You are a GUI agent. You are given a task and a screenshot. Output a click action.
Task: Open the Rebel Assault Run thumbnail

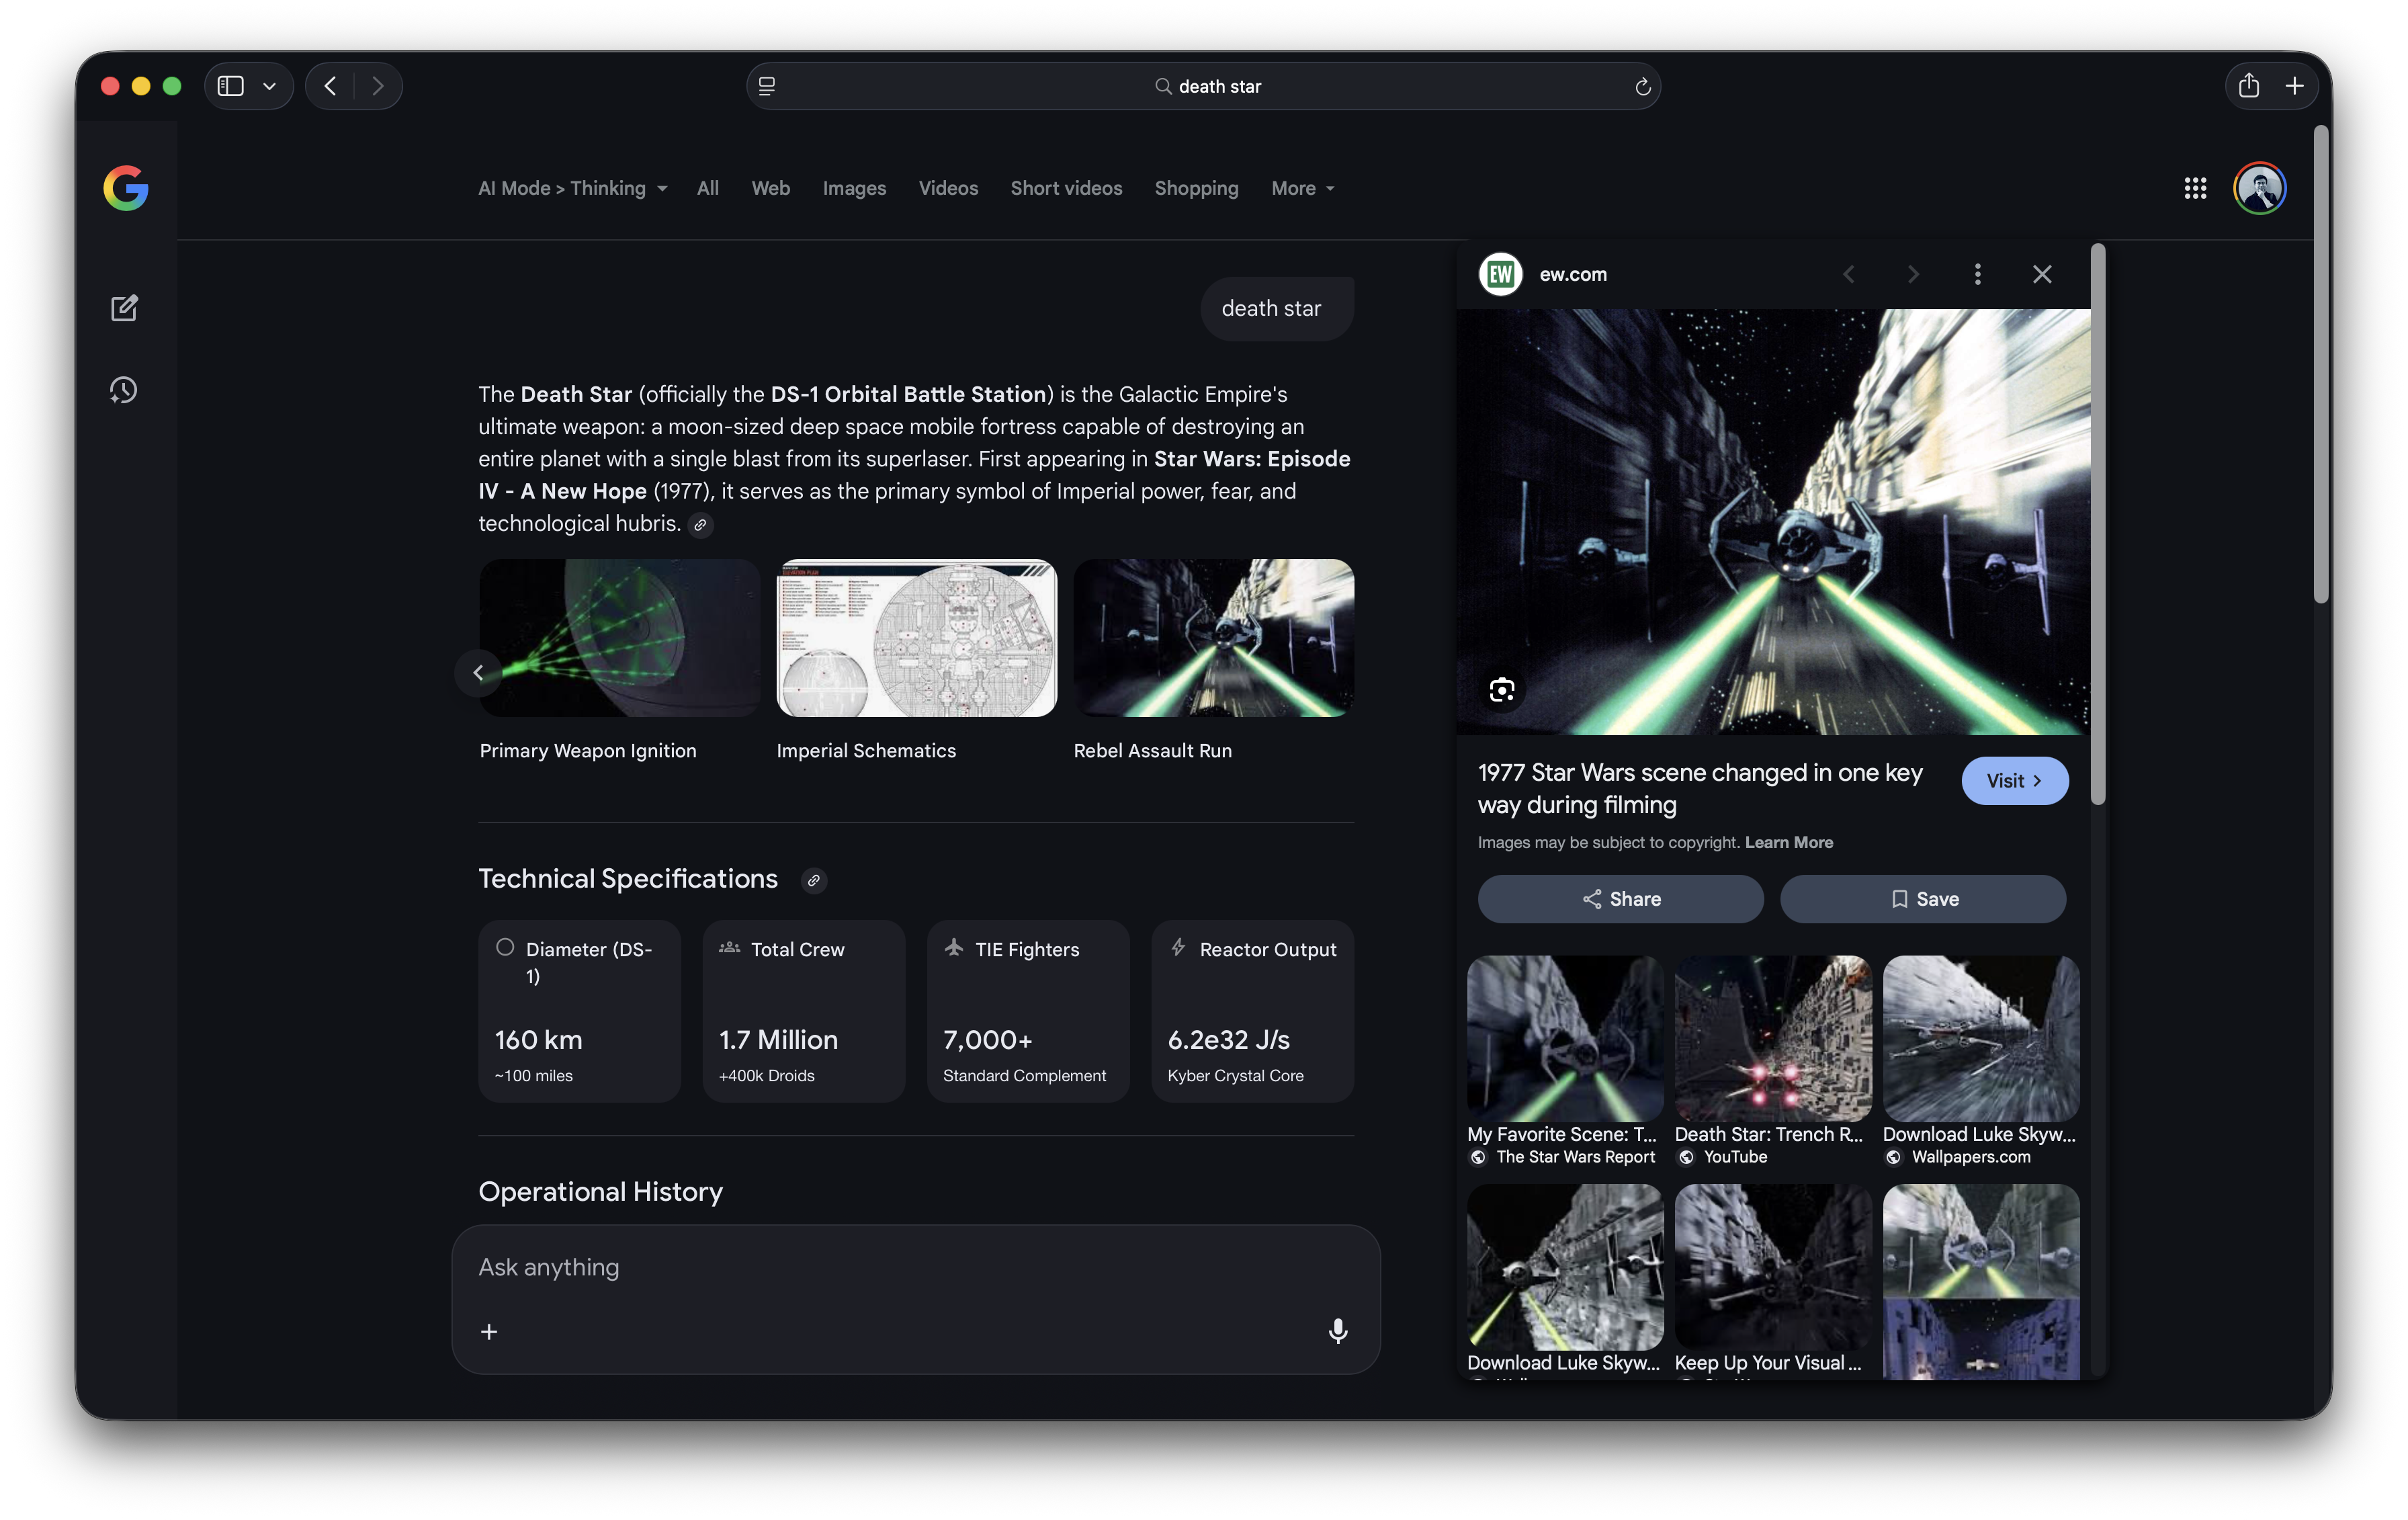click(1214, 638)
